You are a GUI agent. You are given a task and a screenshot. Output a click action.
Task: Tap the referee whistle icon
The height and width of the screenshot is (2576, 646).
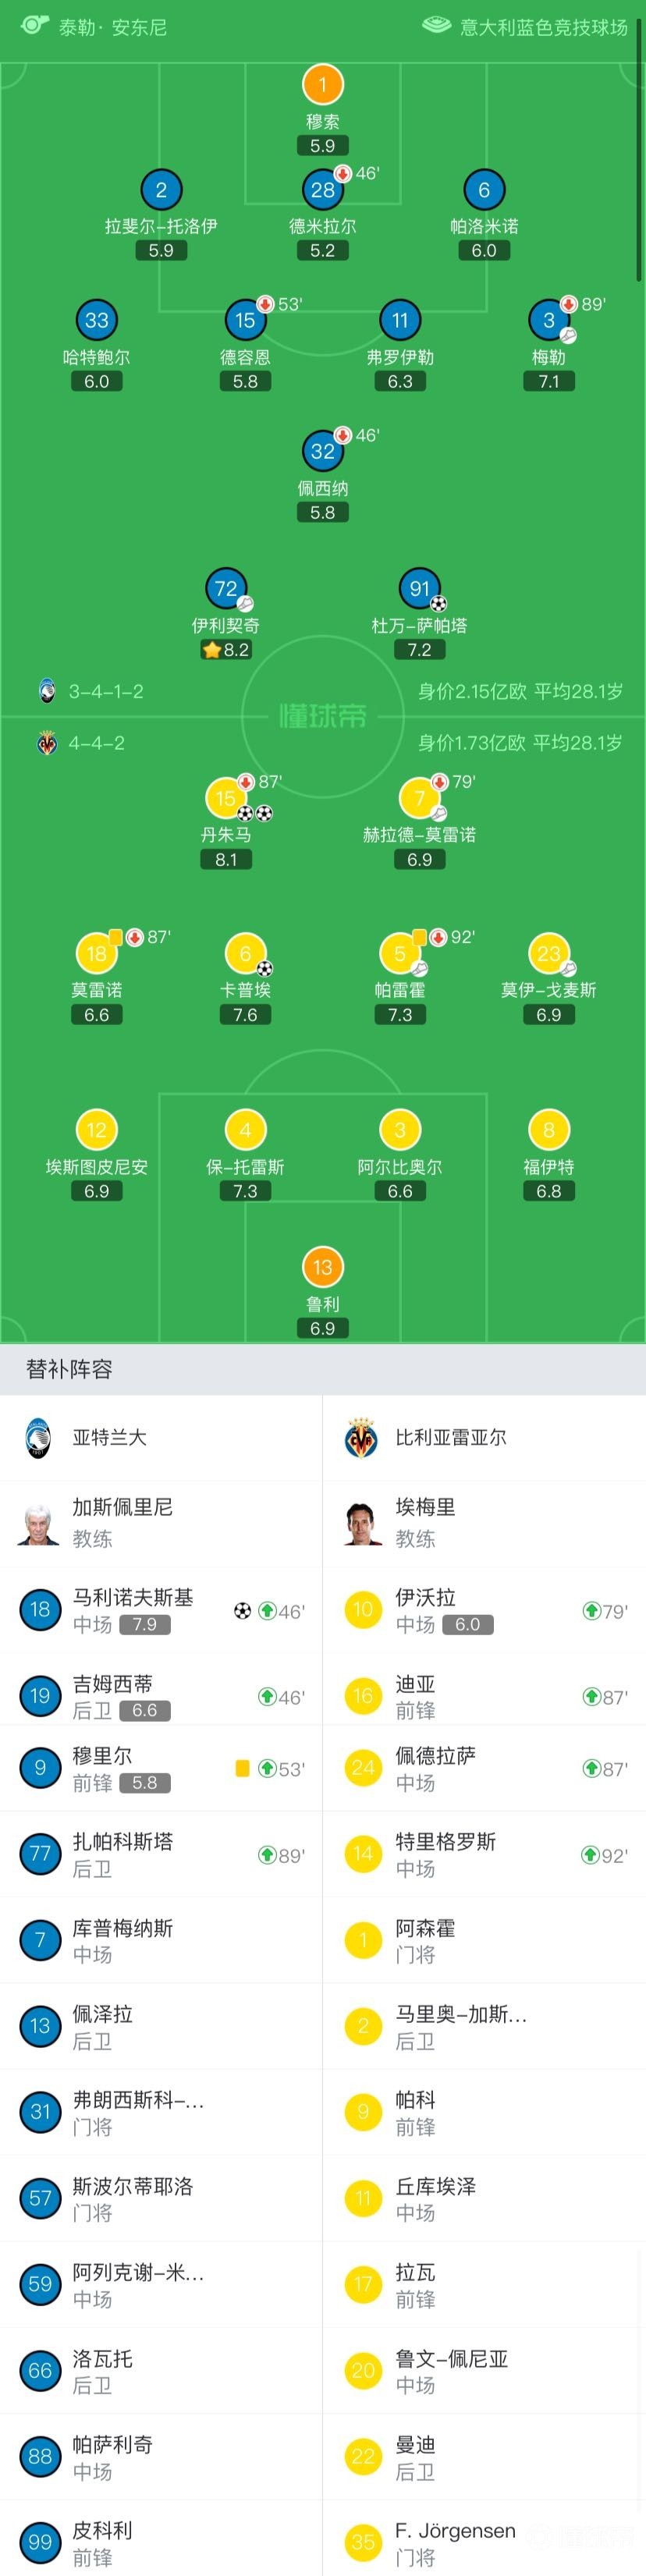click(34, 25)
